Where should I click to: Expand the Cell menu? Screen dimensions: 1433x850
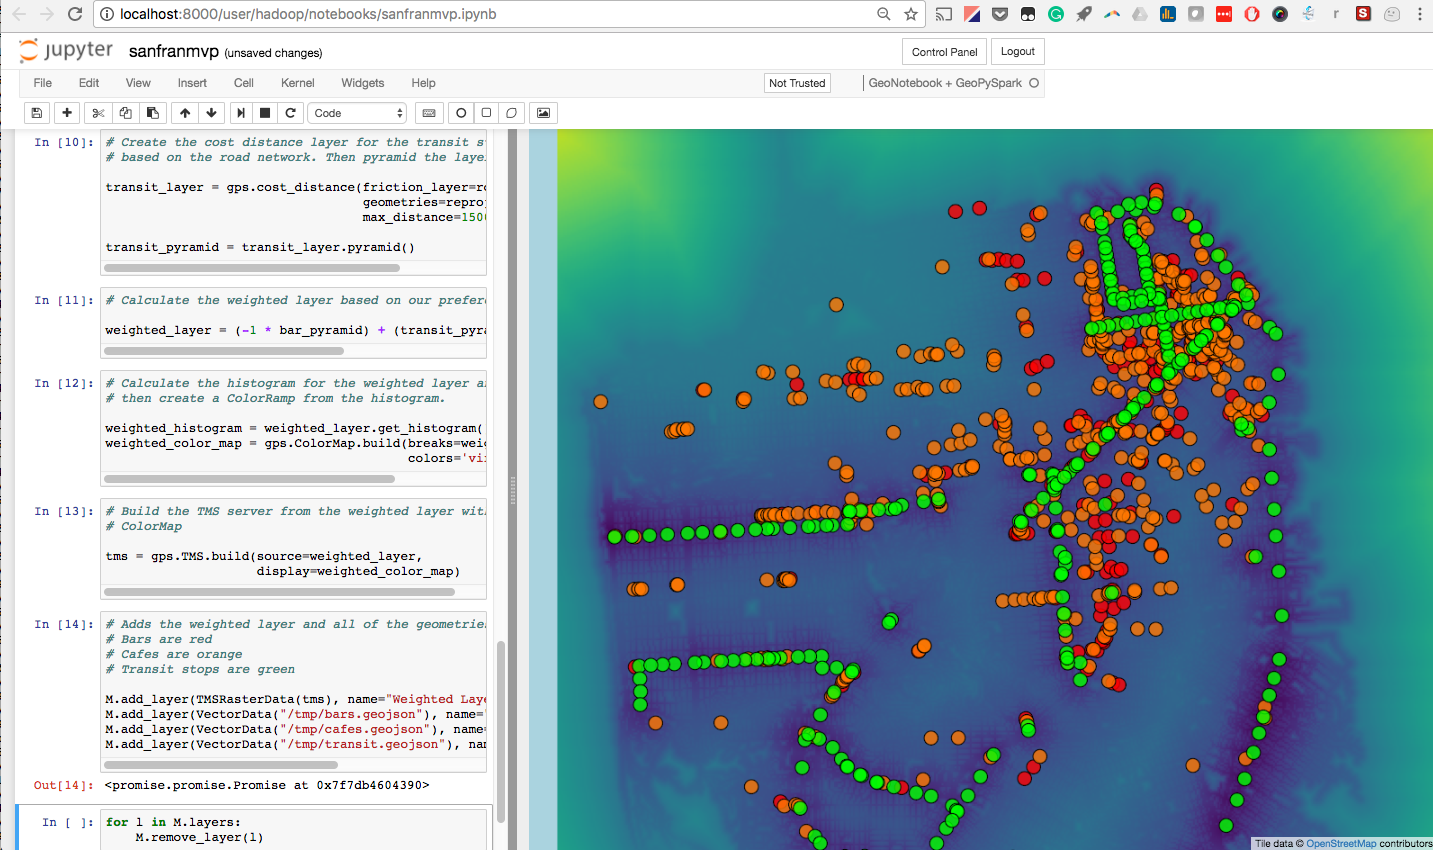pyautogui.click(x=243, y=83)
